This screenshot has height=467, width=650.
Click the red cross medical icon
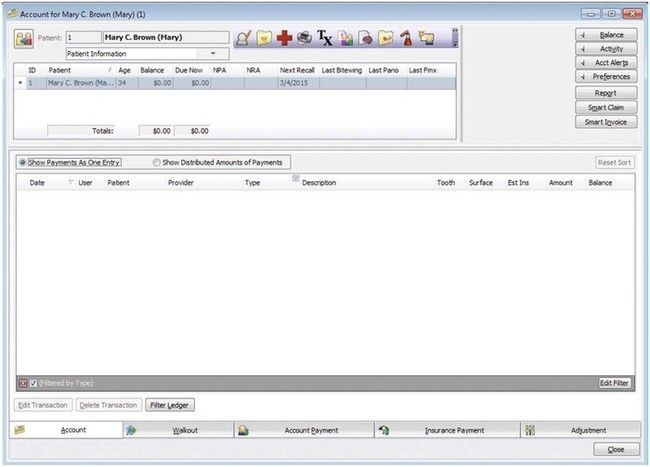(x=284, y=39)
